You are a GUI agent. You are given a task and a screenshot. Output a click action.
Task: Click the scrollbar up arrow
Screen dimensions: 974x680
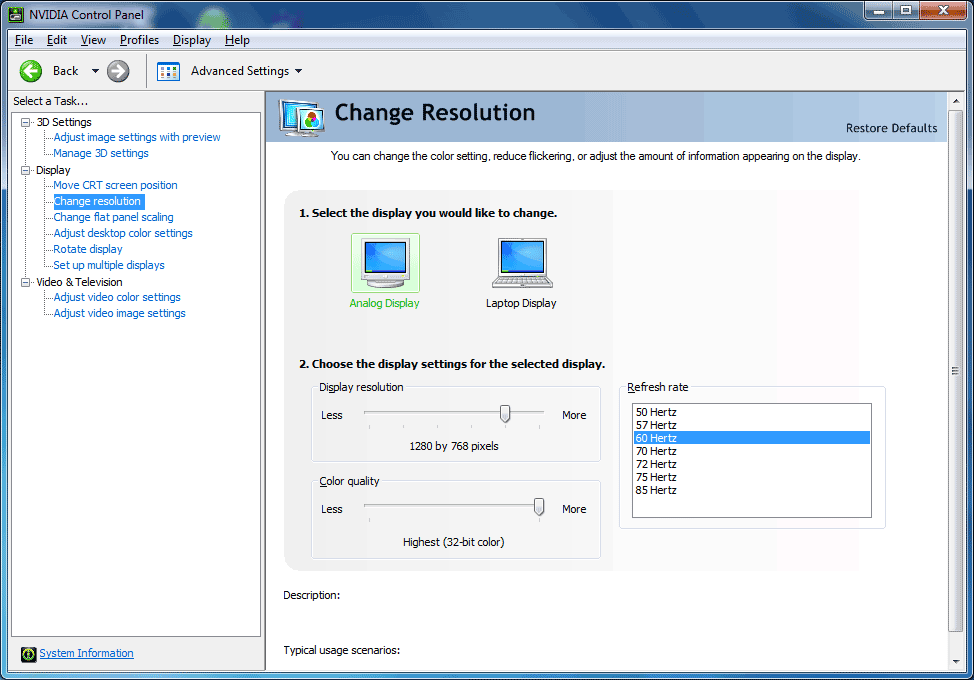[956, 101]
